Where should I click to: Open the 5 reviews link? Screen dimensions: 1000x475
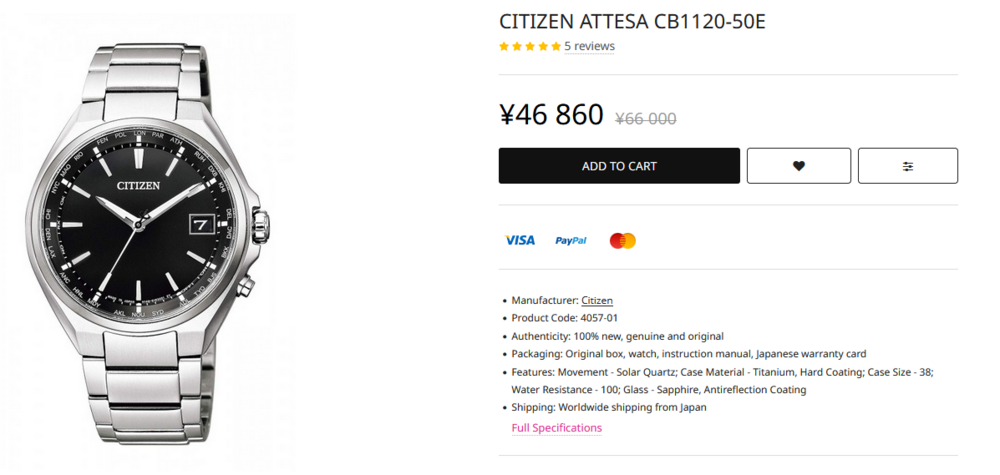point(589,46)
